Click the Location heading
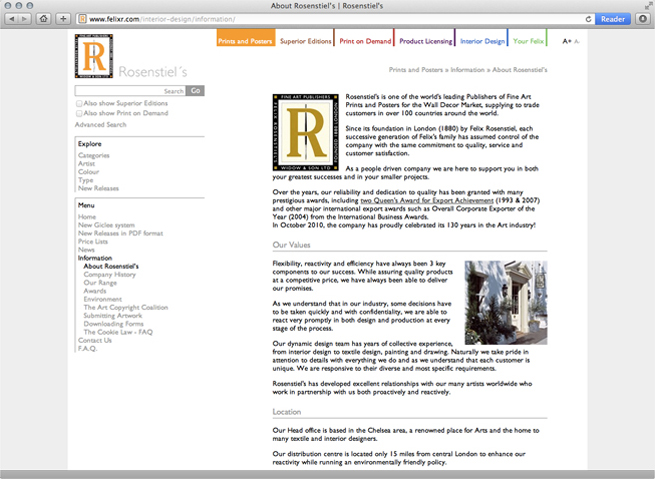655x479 pixels. (287, 412)
